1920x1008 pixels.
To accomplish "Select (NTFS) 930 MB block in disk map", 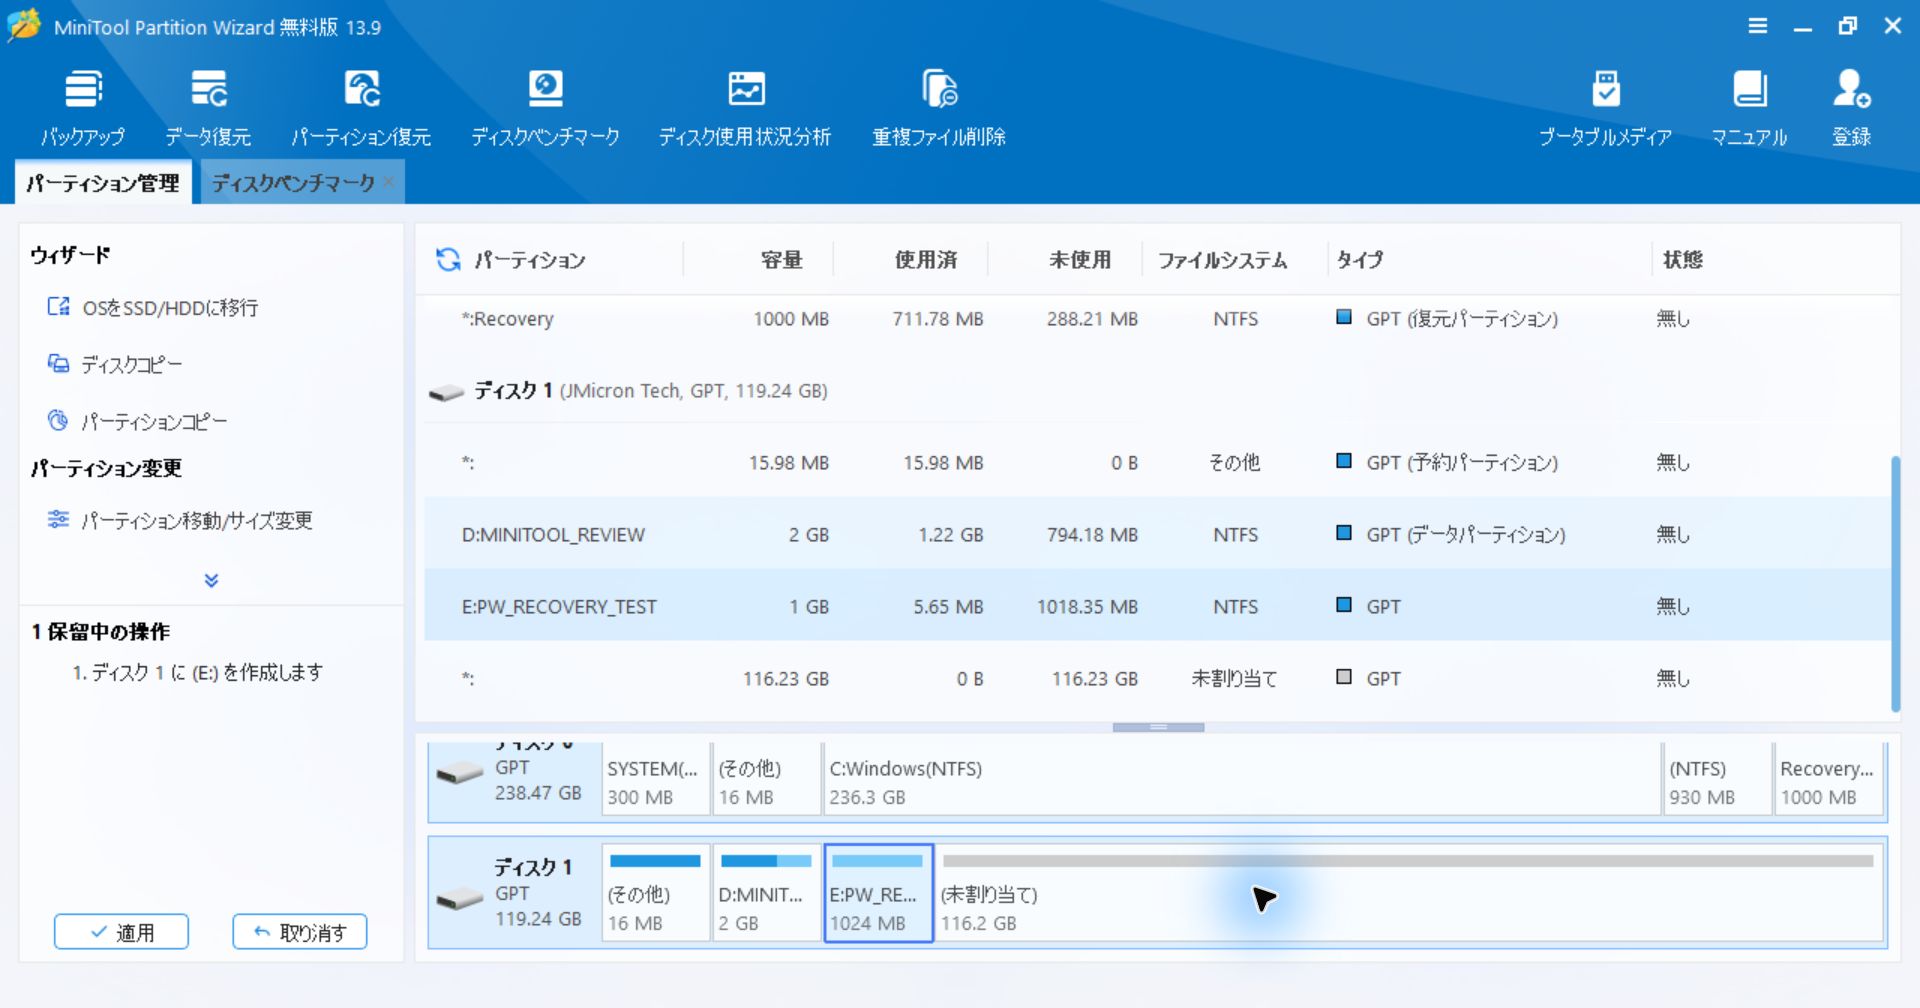I will coord(1717,779).
